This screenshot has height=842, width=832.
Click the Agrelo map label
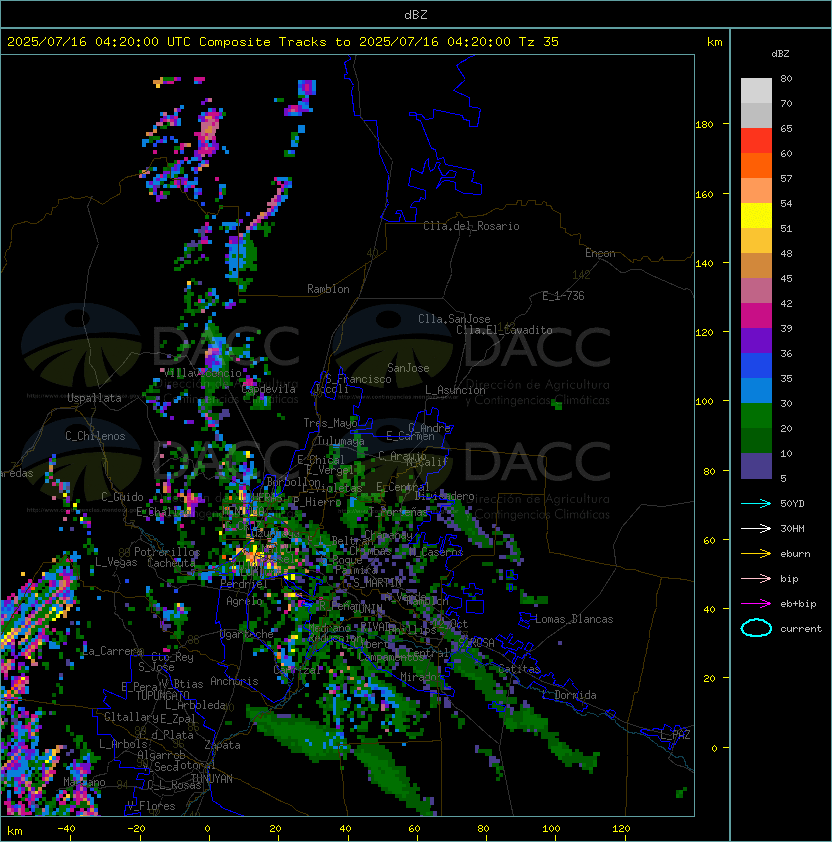pyautogui.click(x=244, y=601)
